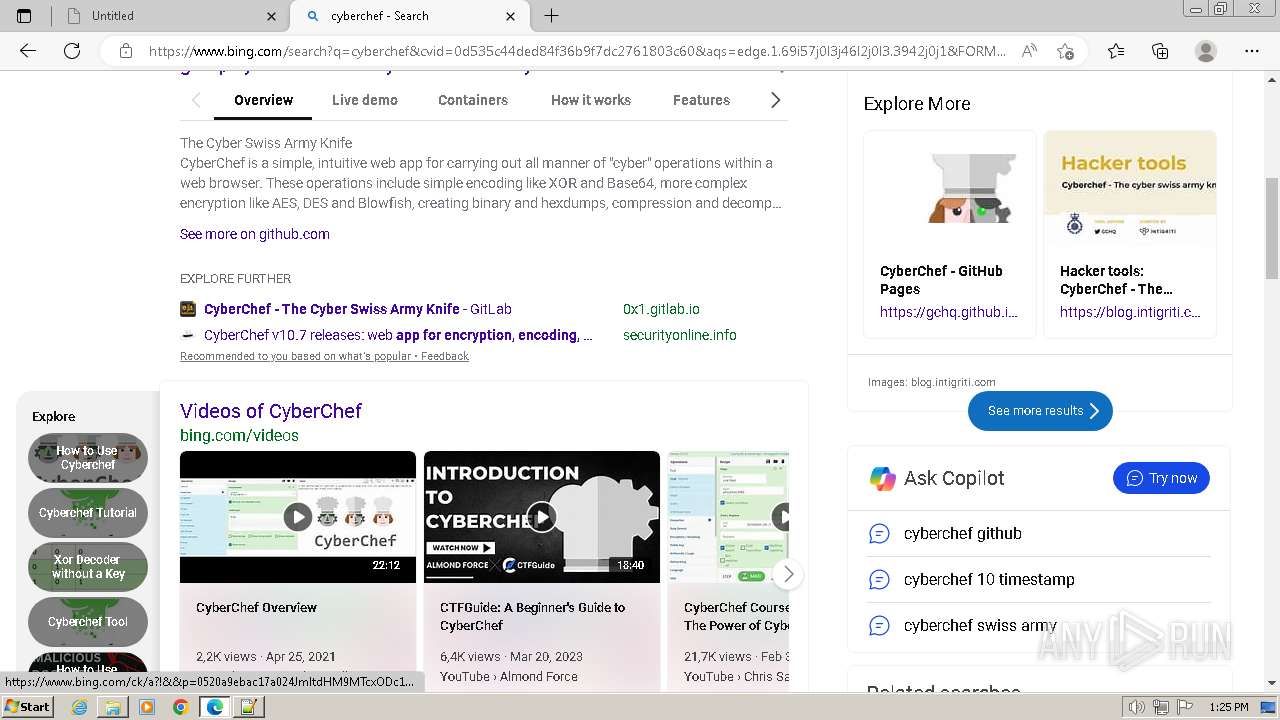The image size is (1280, 720).
Task: Add this page to favorites star icon
Action: click(x=1065, y=51)
